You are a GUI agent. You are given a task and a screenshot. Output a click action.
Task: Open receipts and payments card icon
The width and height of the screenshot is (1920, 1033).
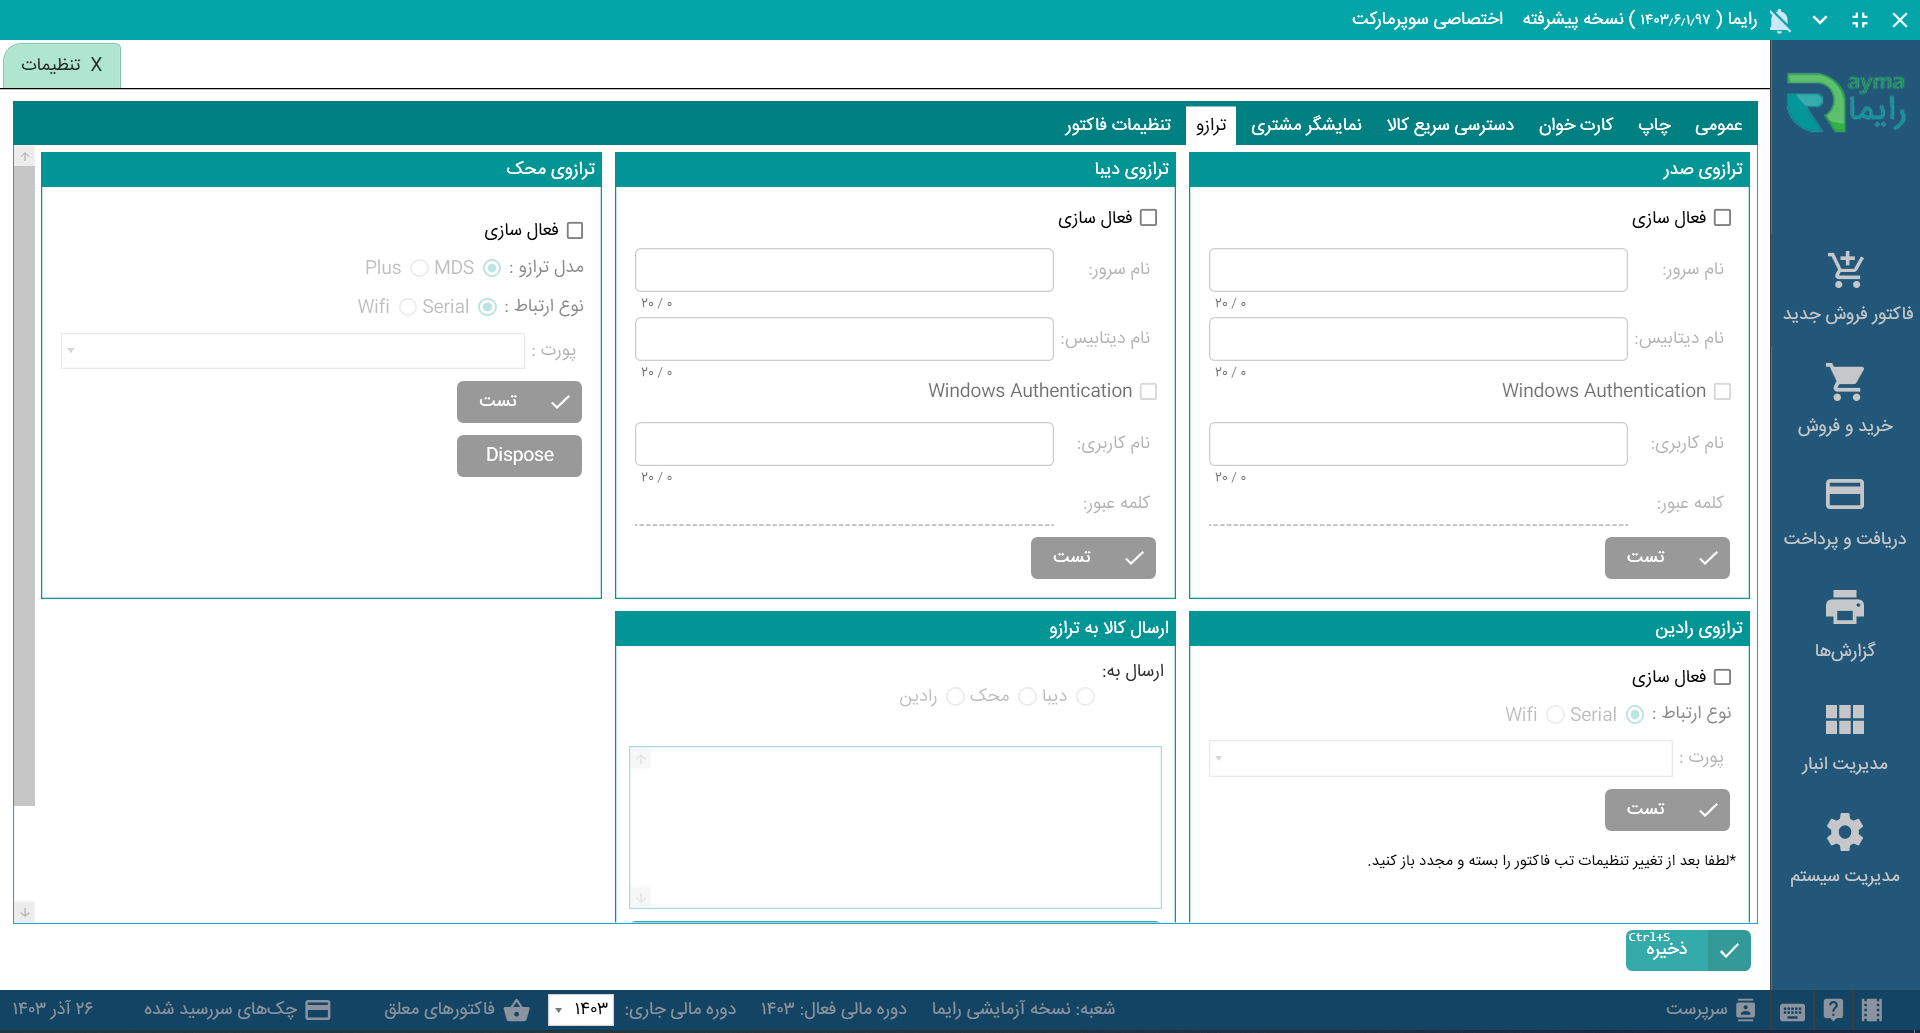click(1845, 494)
